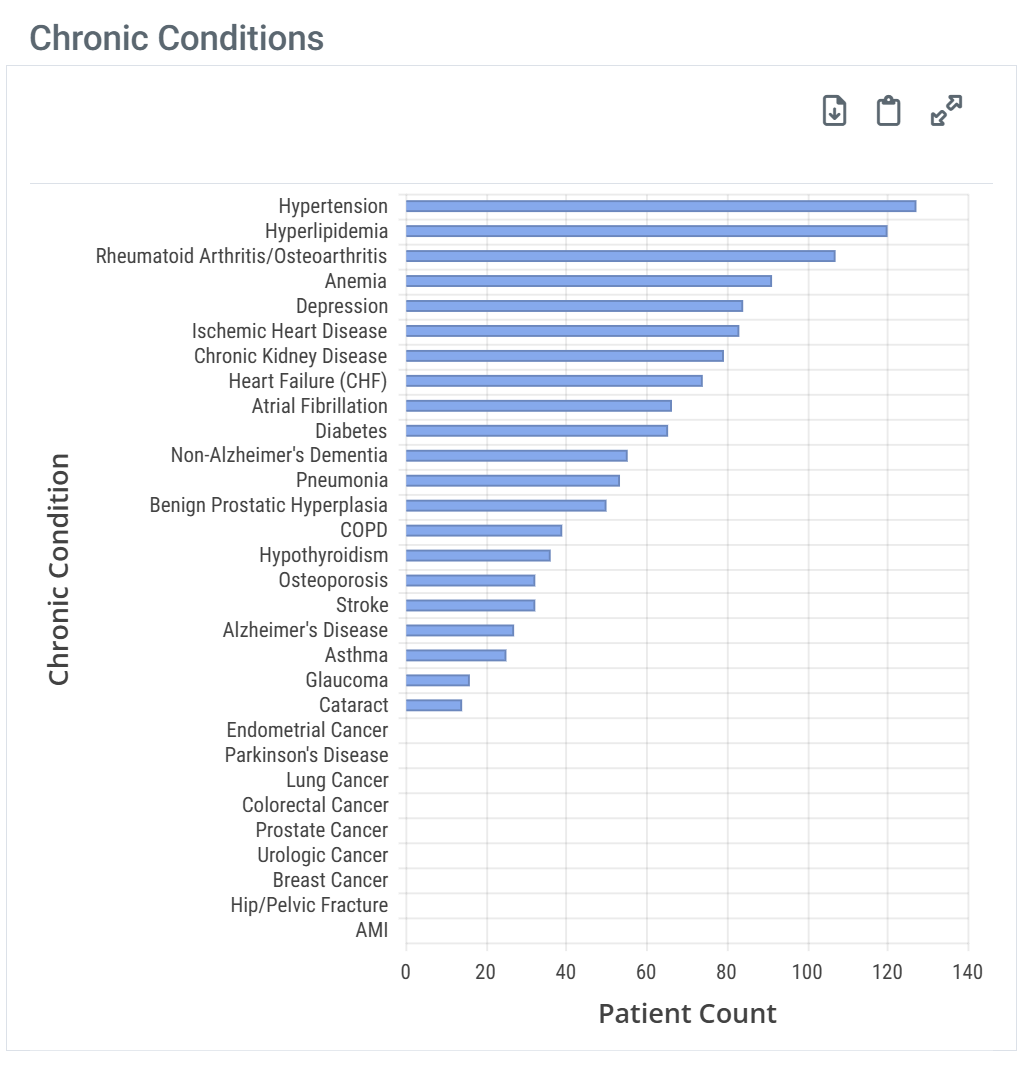Select the Diabetes bar
This screenshot has height=1071, width=1033.
tap(536, 431)
